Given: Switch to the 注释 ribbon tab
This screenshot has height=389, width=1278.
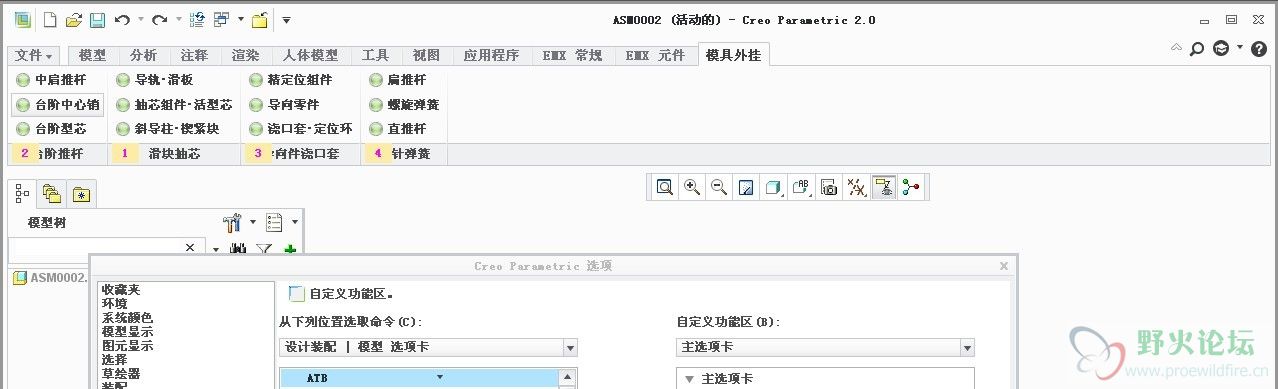Looking at the screenshot, I should coord(194,55).
